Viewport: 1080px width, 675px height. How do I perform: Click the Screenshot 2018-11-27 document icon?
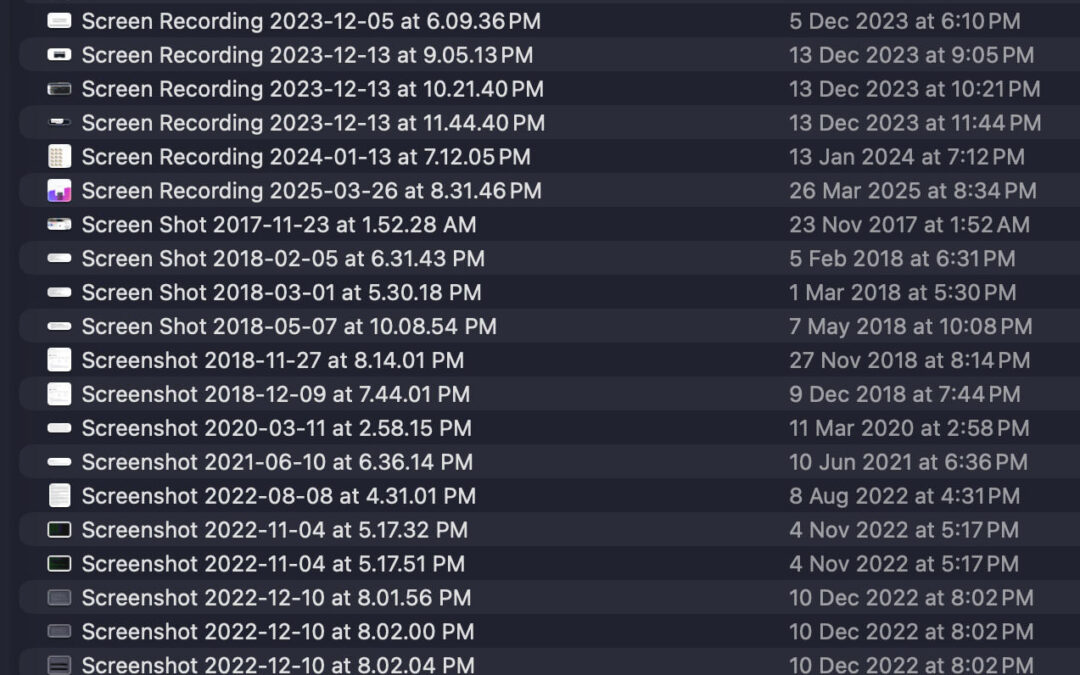pos(60,359)
